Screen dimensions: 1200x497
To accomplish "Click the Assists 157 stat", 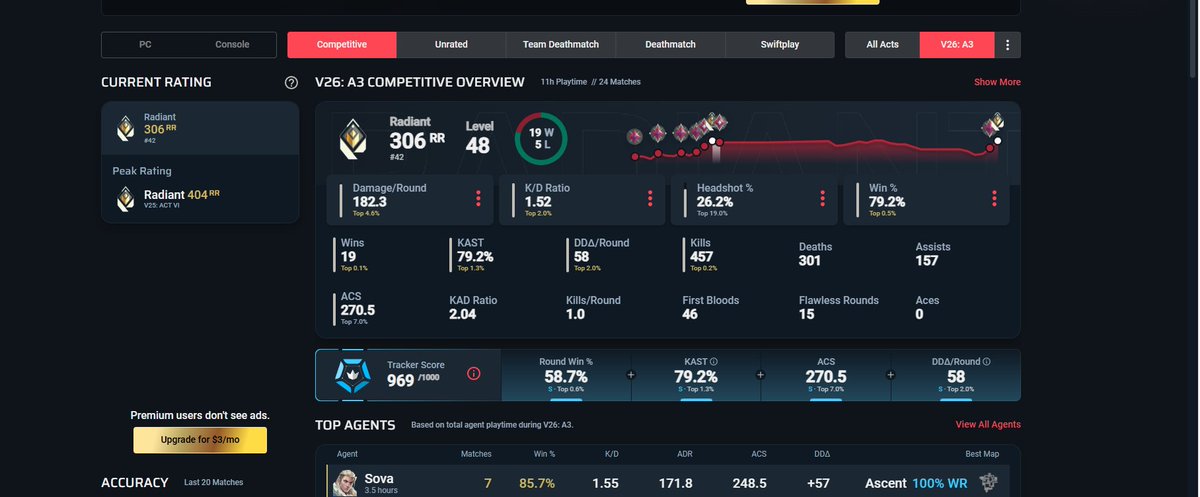I will (933, 253).
